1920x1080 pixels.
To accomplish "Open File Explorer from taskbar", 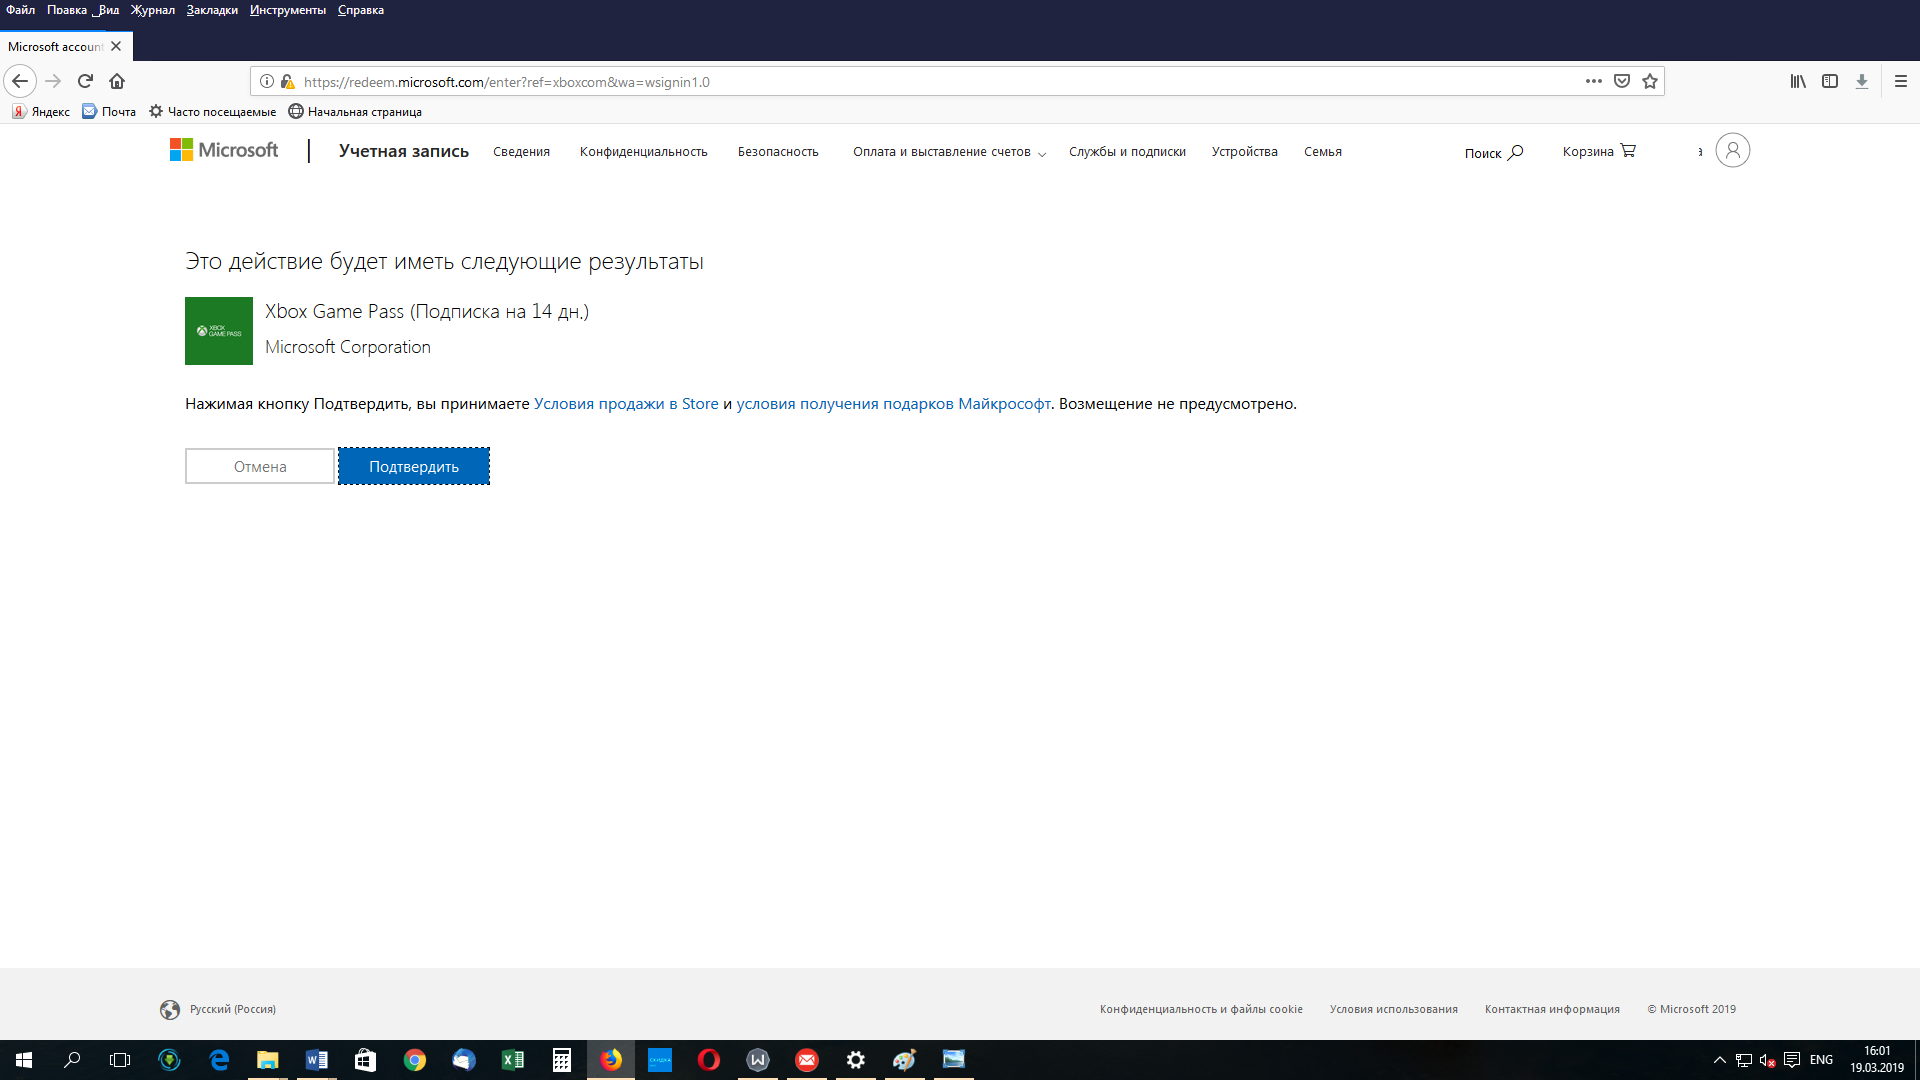I will [x=267, y=1060].
